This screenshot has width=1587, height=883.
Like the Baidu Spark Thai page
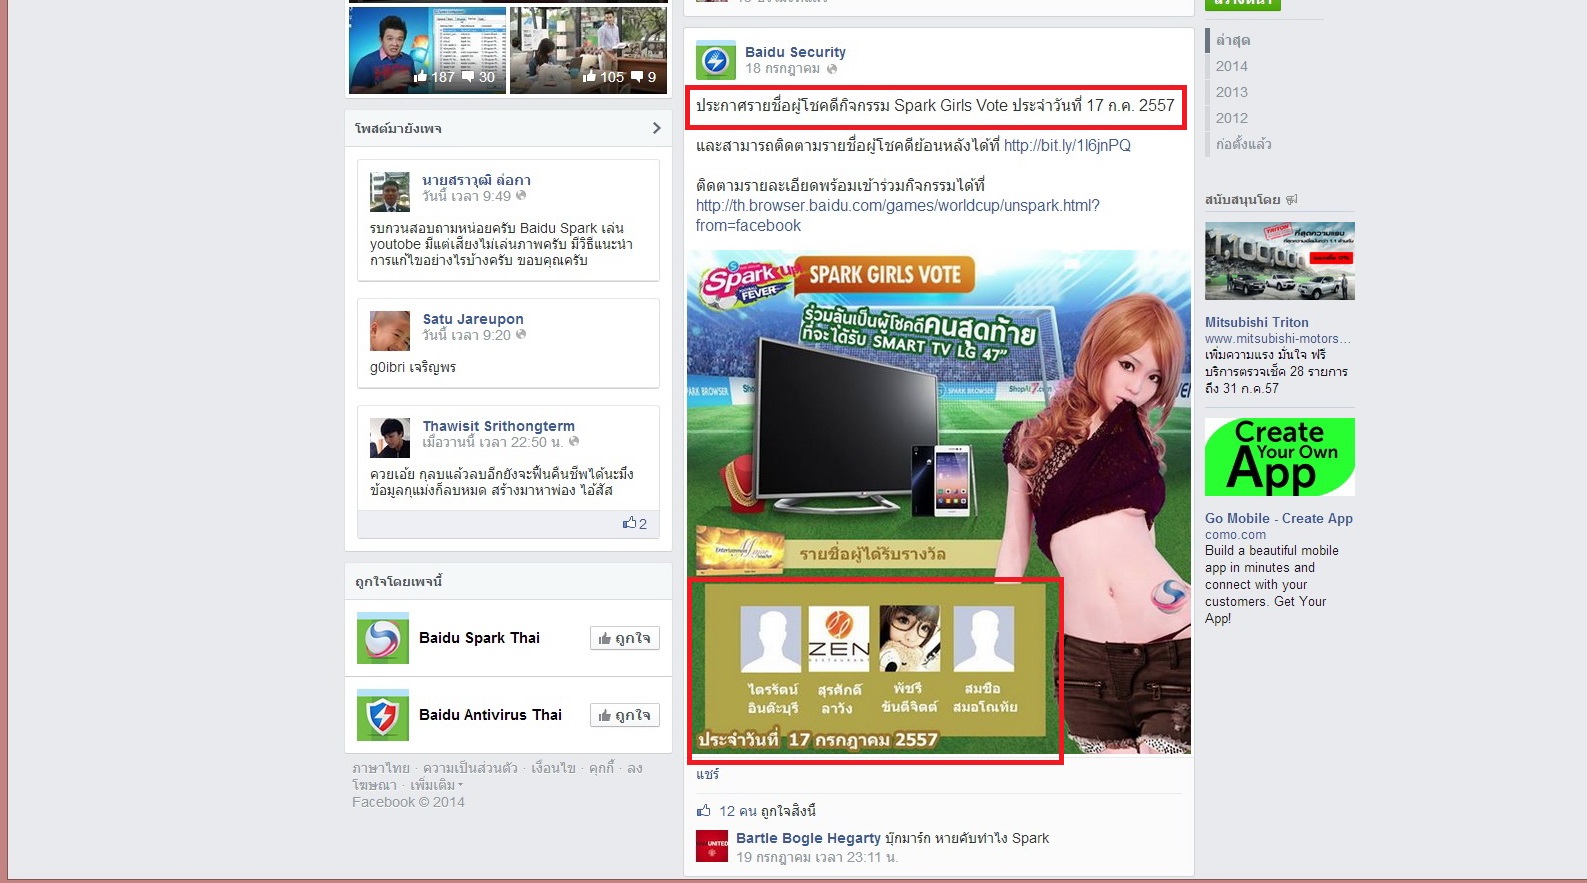pos(625,638)
